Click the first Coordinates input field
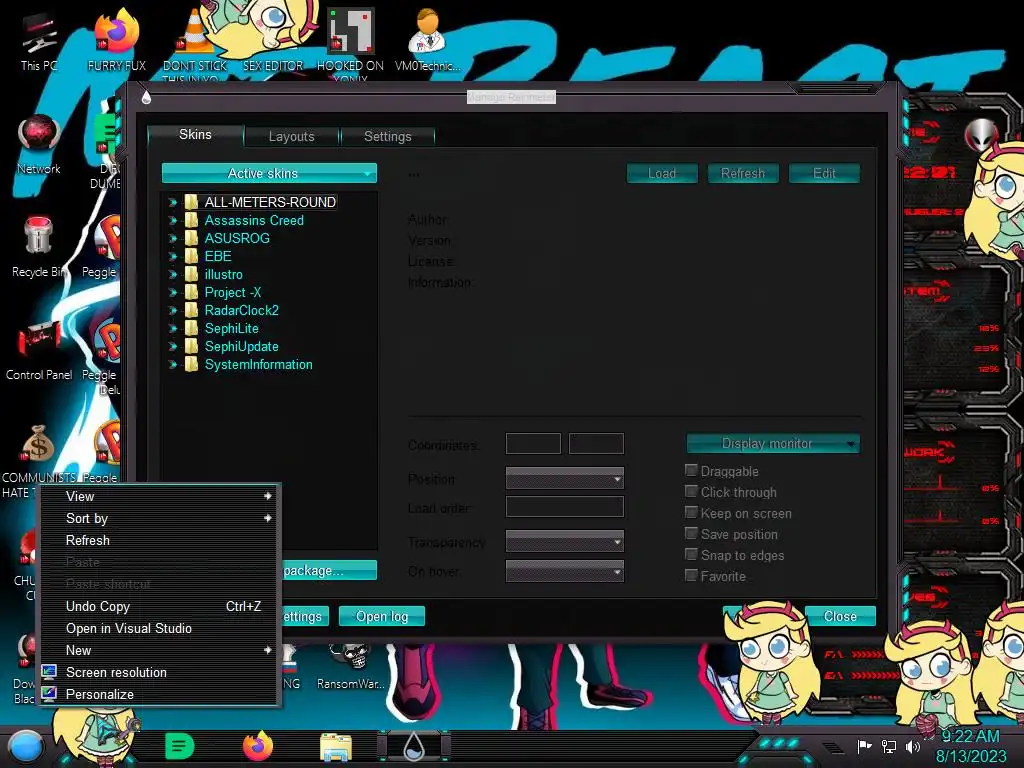 click(534, 443)
